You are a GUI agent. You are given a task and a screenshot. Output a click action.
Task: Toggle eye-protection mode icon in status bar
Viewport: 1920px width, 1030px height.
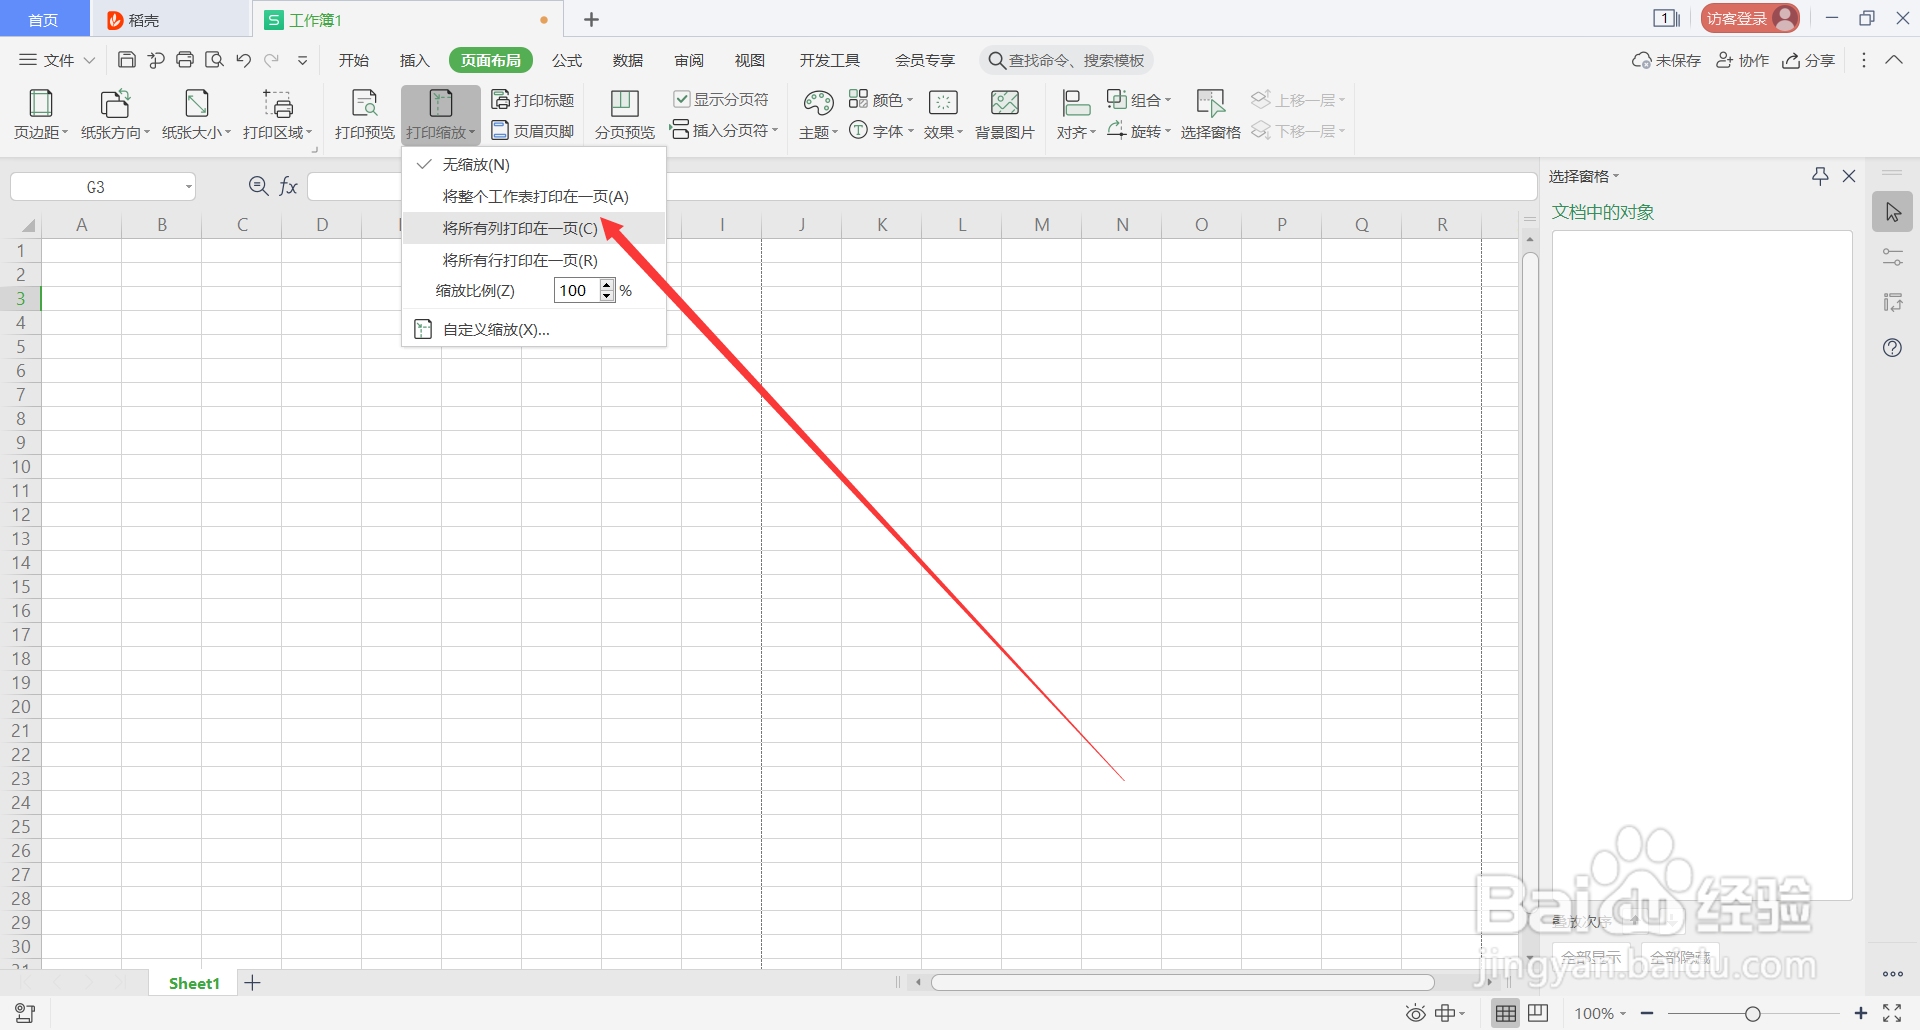(x=1415, y=1013)
